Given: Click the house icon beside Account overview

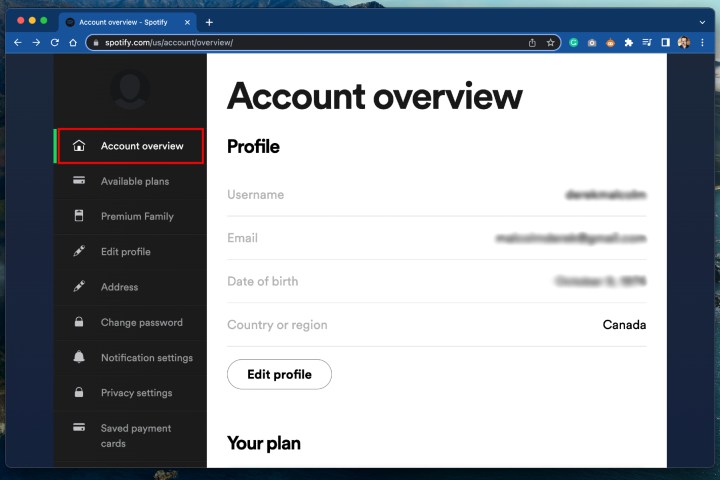Looking at the screenshot, I should [79, 146].
